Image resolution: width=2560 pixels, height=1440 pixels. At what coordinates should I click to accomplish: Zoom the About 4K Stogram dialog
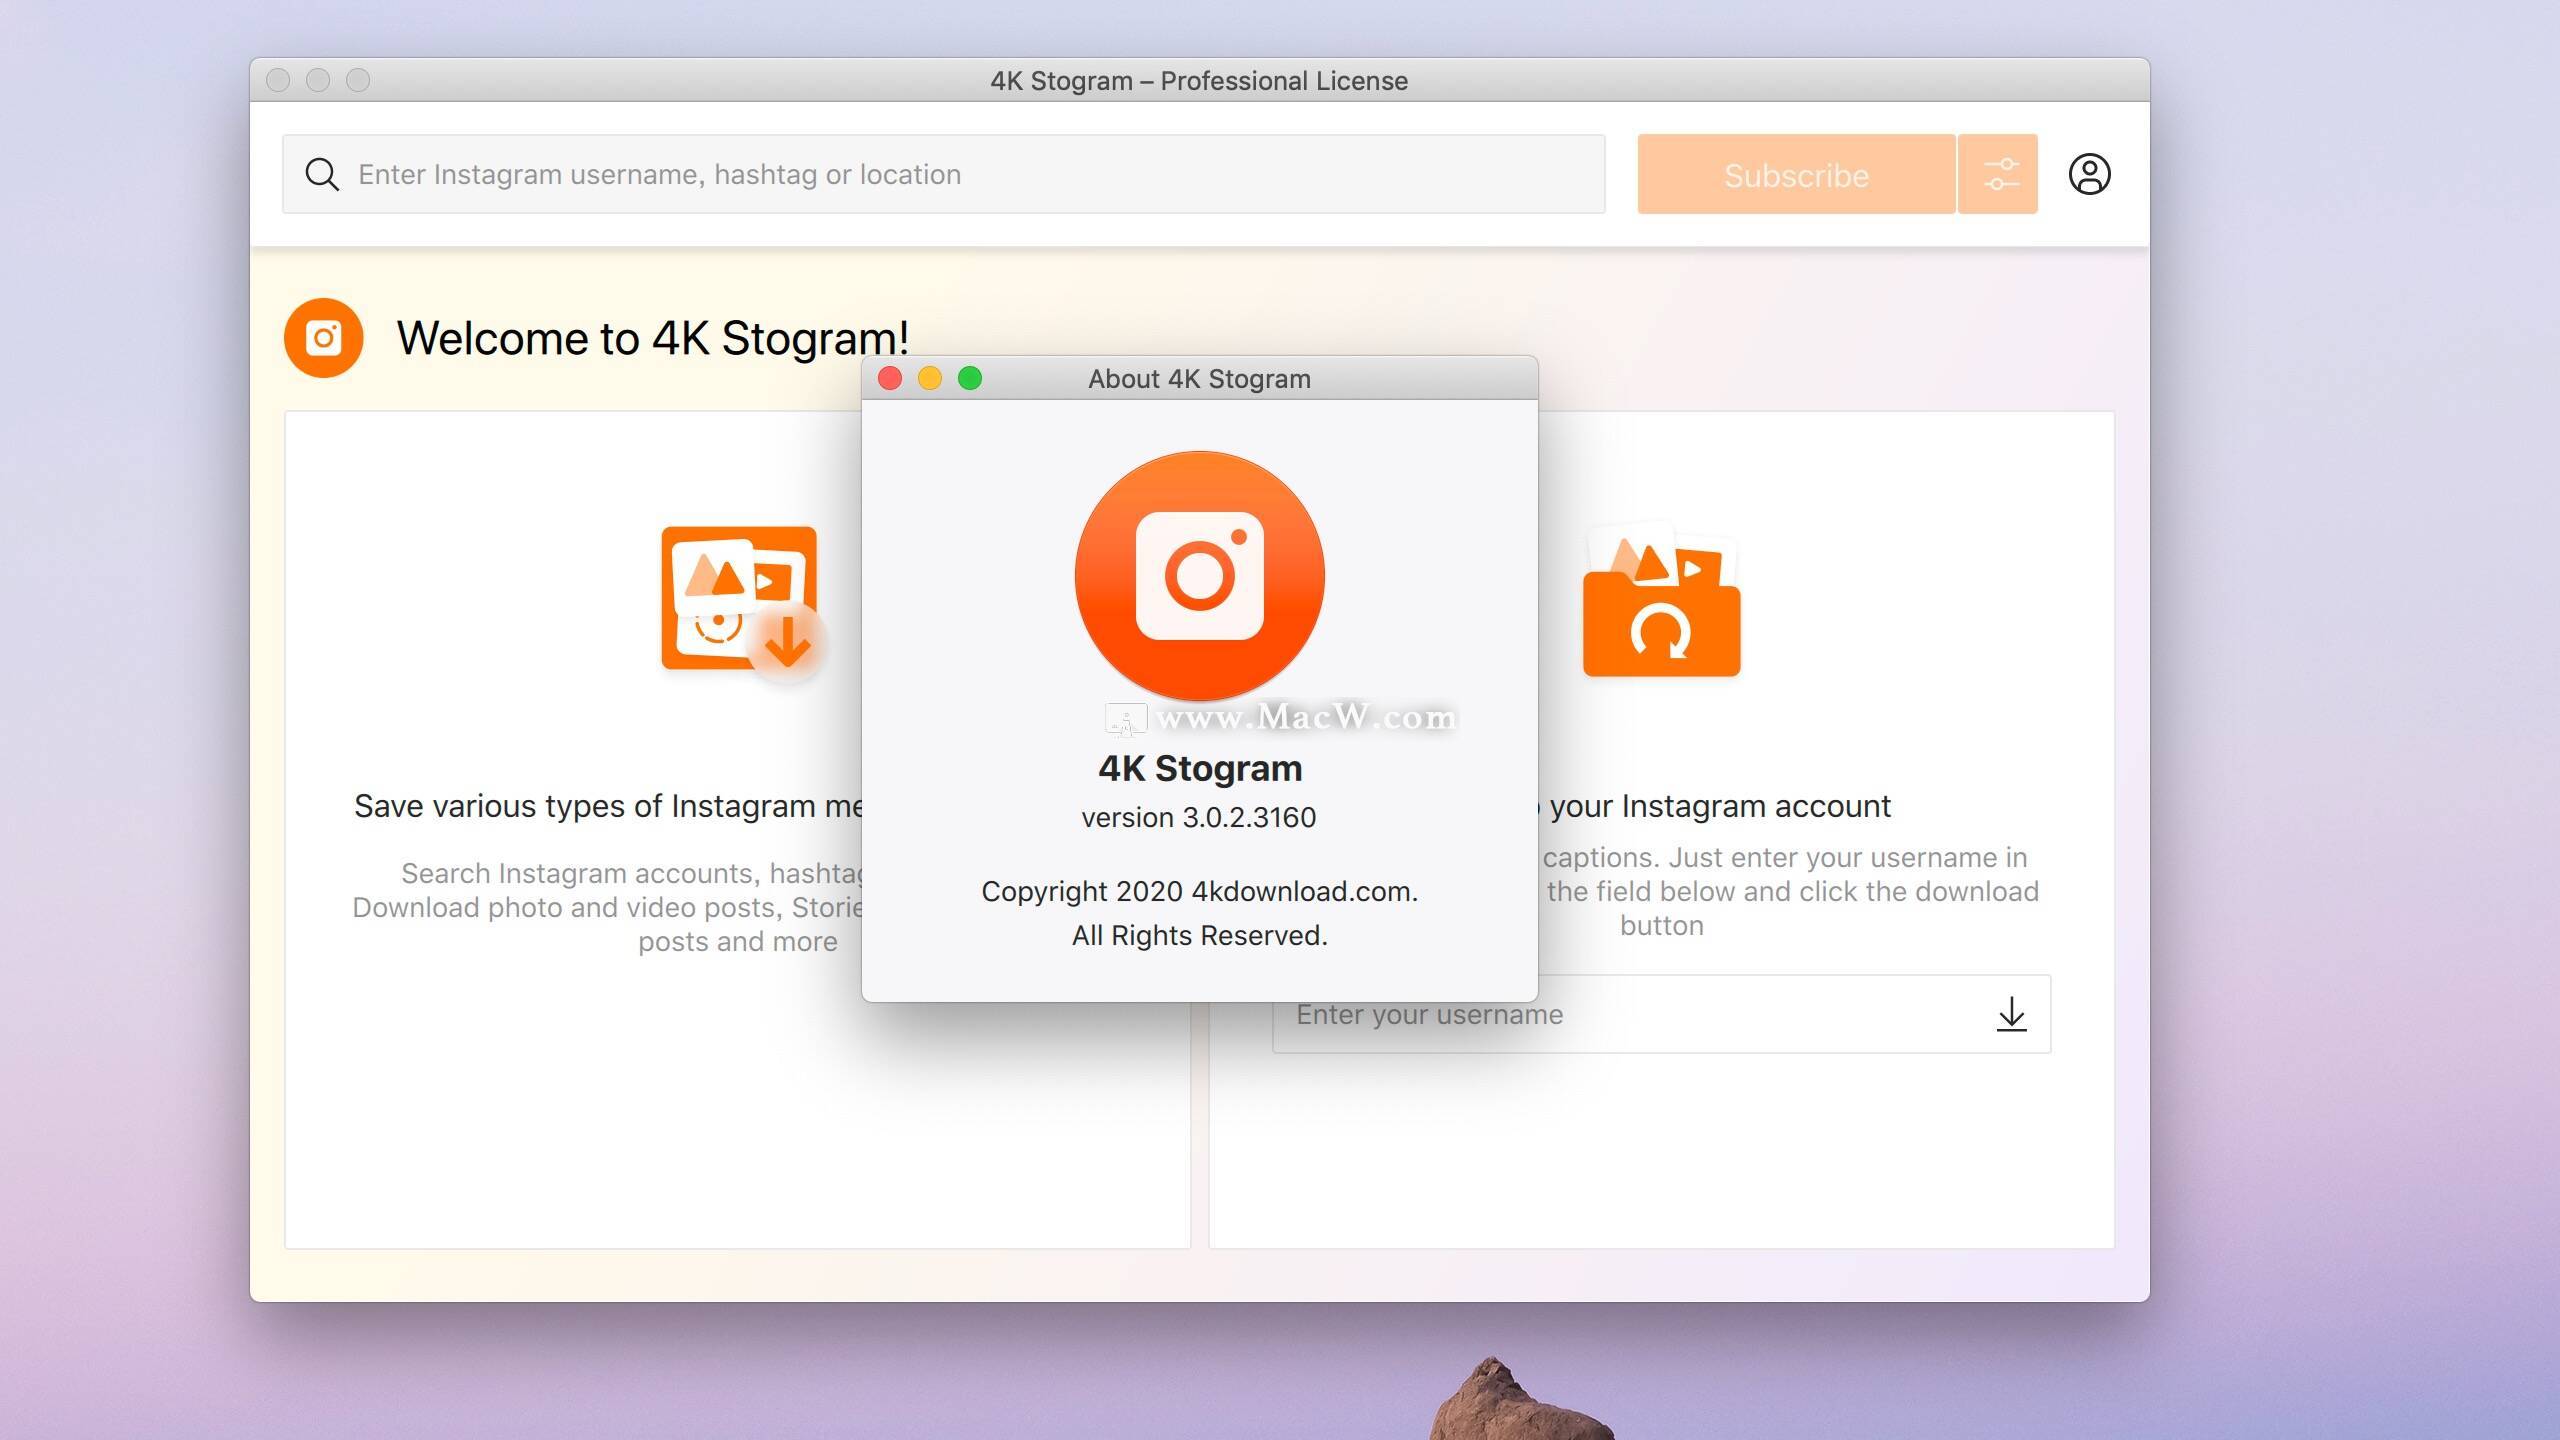(x=970, y=378)
